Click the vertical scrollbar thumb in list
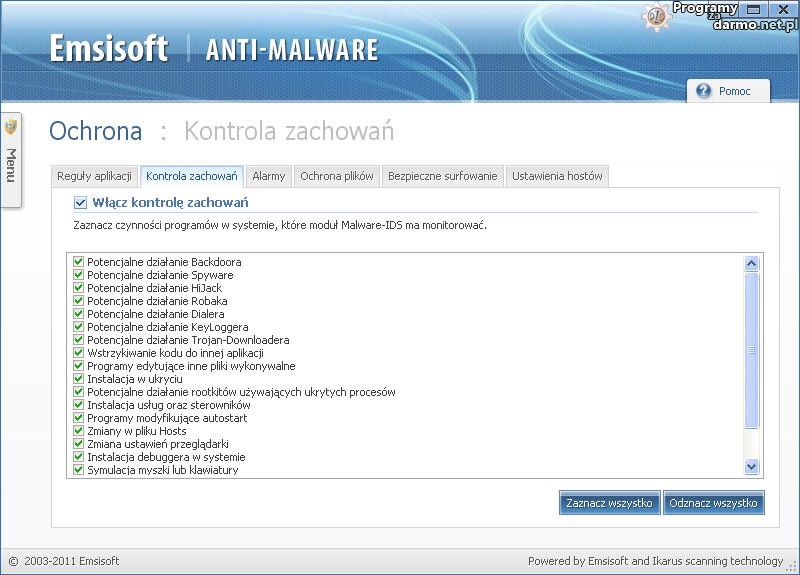Viewport: 800px width, 575px height. [752, 350]
